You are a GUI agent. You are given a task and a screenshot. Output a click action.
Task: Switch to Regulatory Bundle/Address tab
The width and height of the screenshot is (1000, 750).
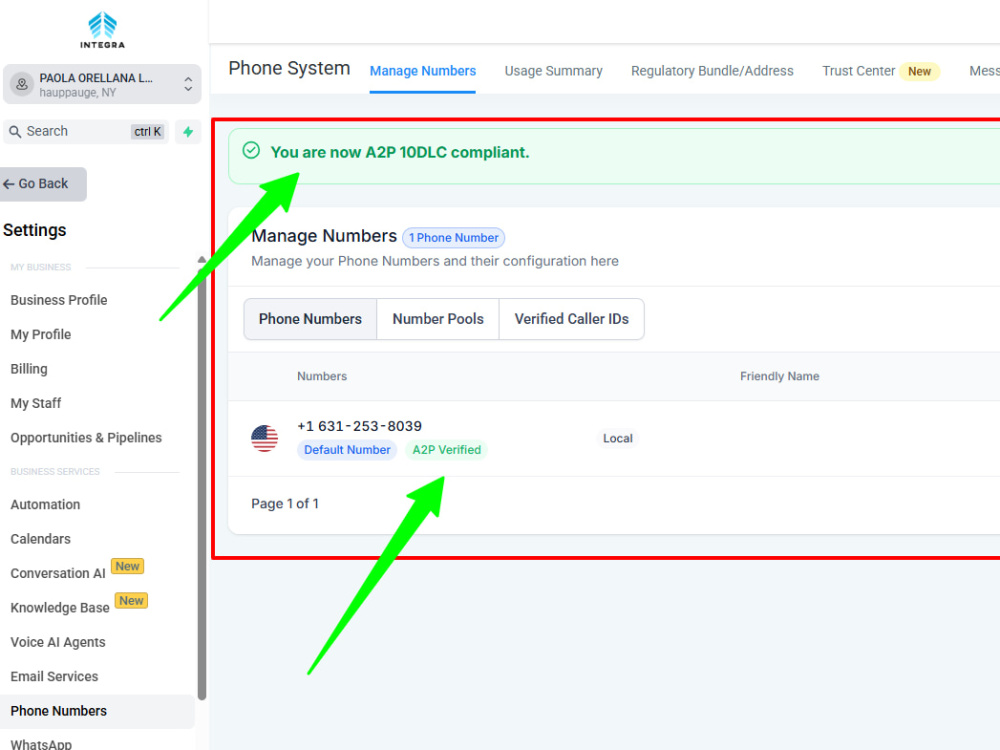coord(712,71)
